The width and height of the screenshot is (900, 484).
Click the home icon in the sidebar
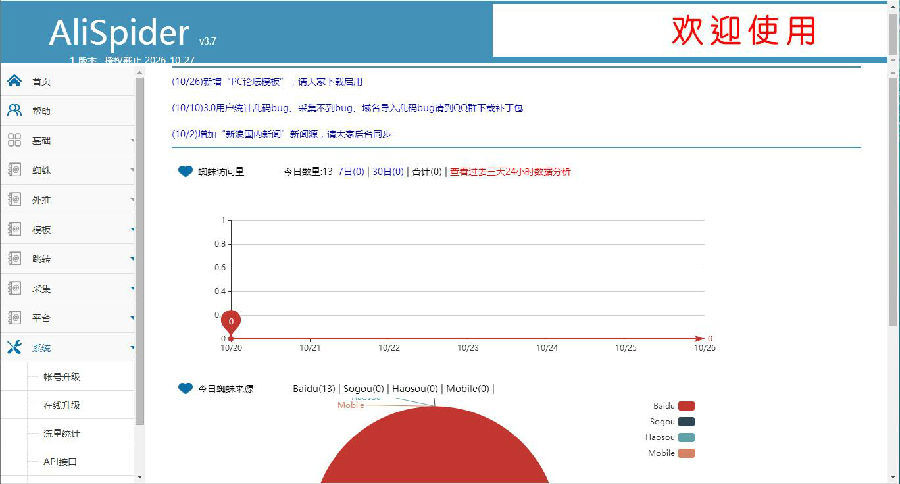[x=14, y=81]
